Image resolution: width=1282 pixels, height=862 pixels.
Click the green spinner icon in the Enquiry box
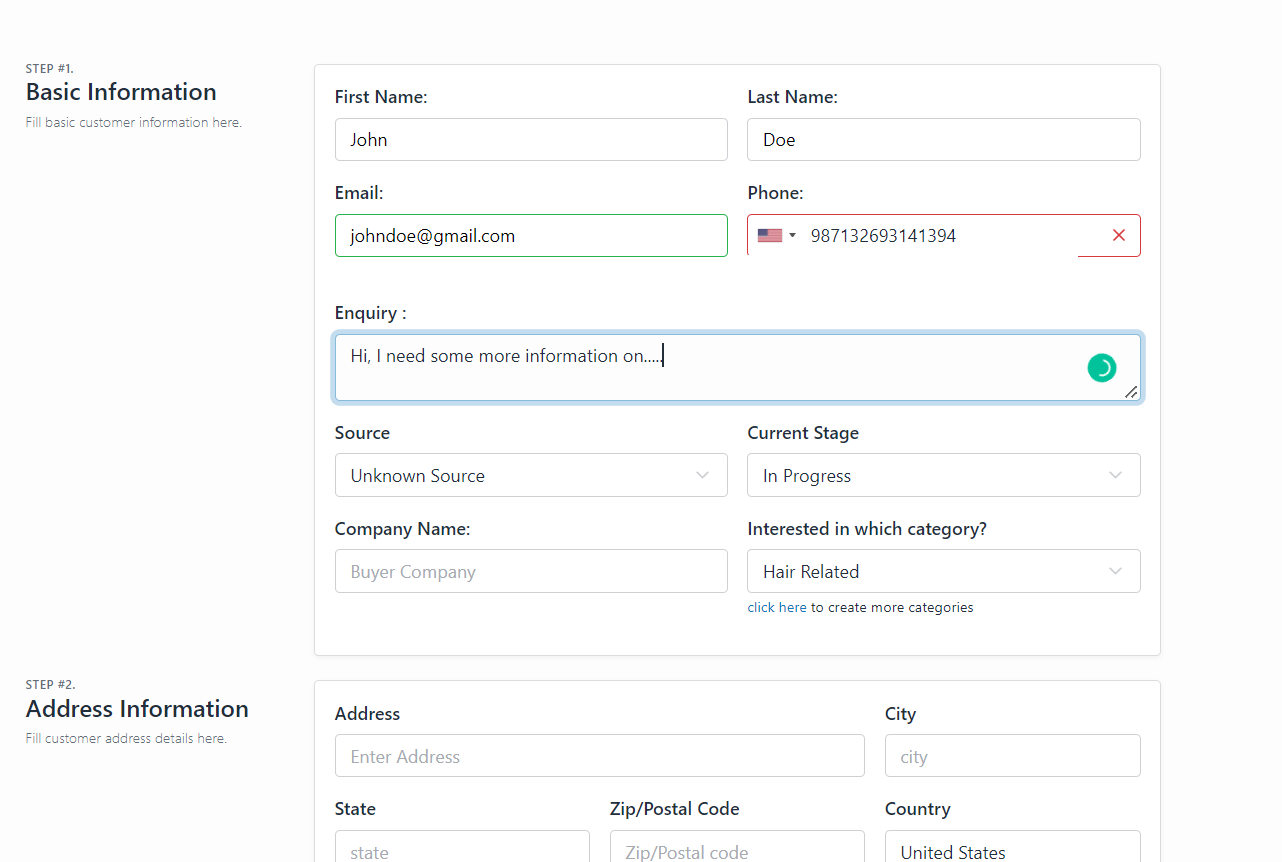click(x=1102, y=367)
